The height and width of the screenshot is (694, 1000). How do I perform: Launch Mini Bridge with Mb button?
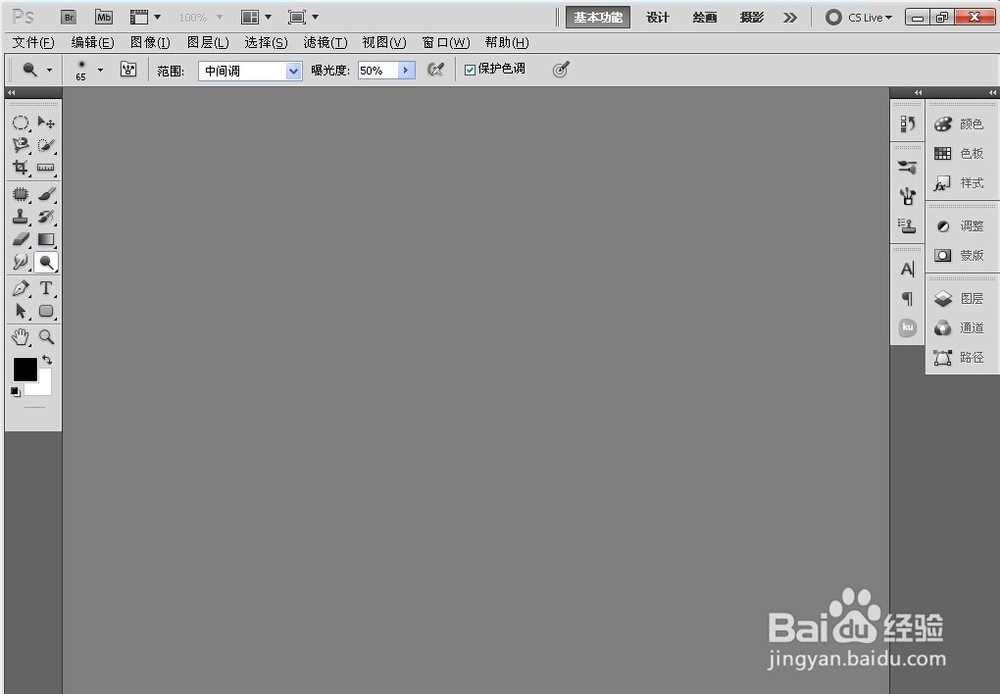pos(104,17)
